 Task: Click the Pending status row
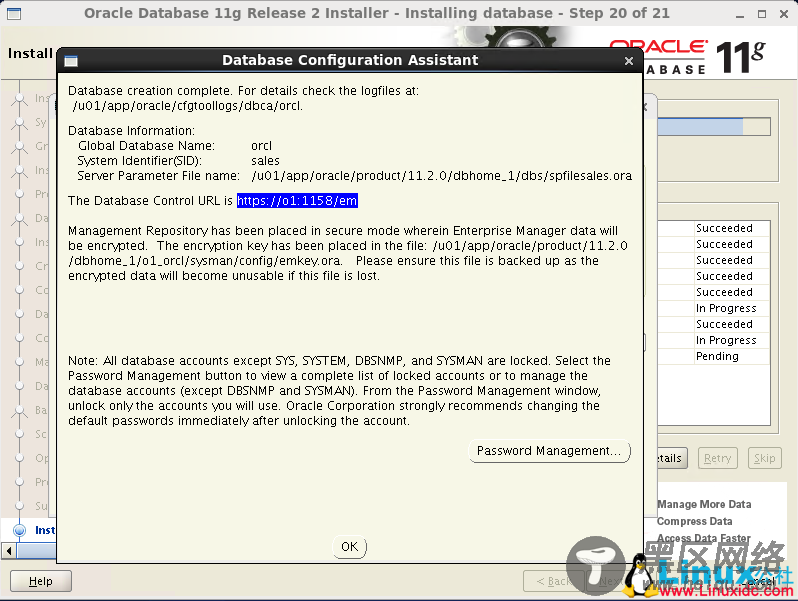[714, 356]
